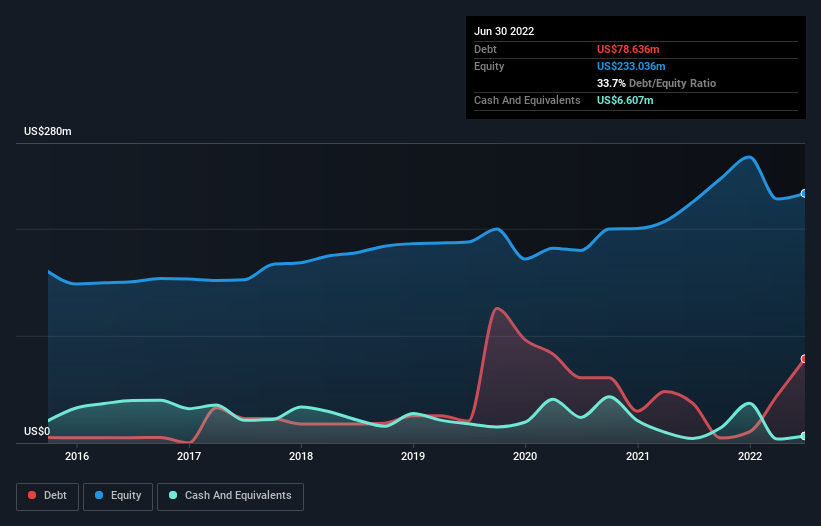The width and height of the screenshot is (821, 526).
Task: Click the 33.7% Debt/Equity Ratio text
Action: tap(657, 83)
